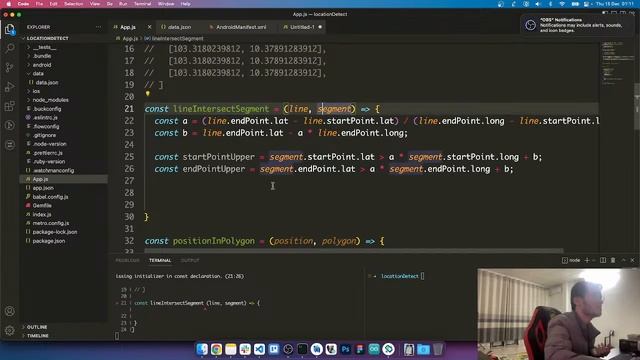Select the Terminal panel tab

click(160, 260)
